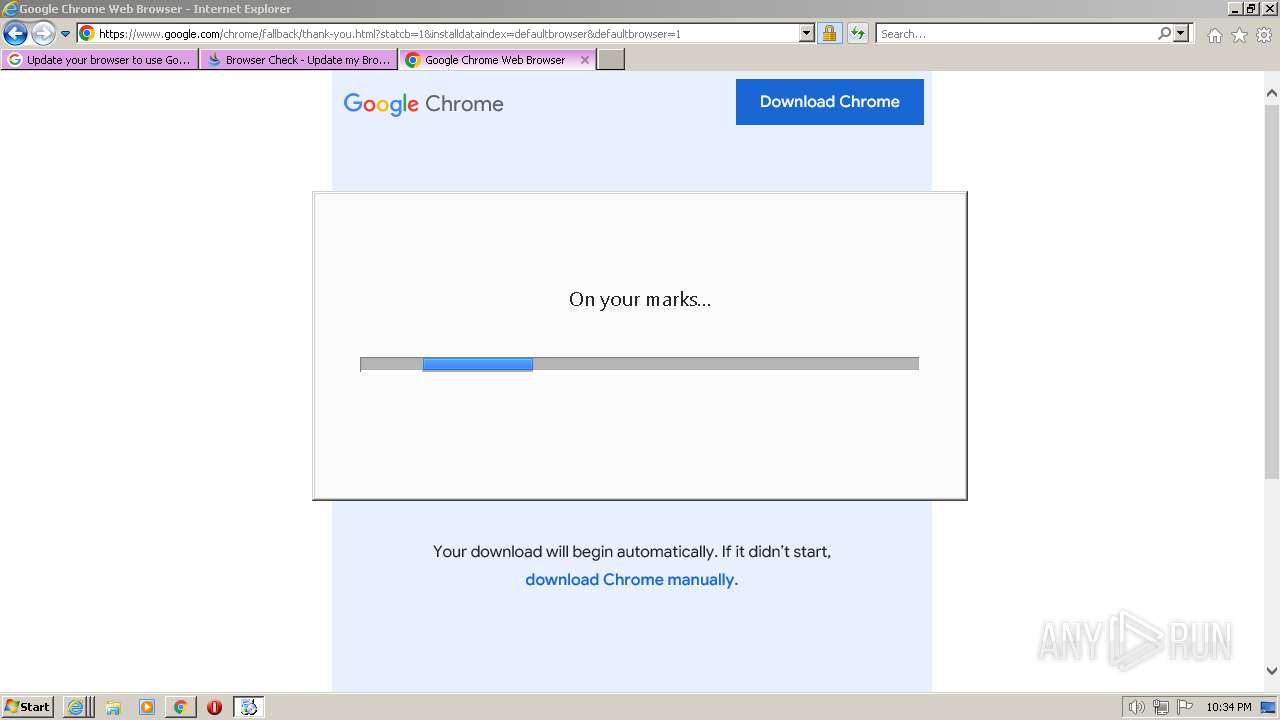Click the blue Download Chrome button
1280x720 pixels.
coord(830,102)
